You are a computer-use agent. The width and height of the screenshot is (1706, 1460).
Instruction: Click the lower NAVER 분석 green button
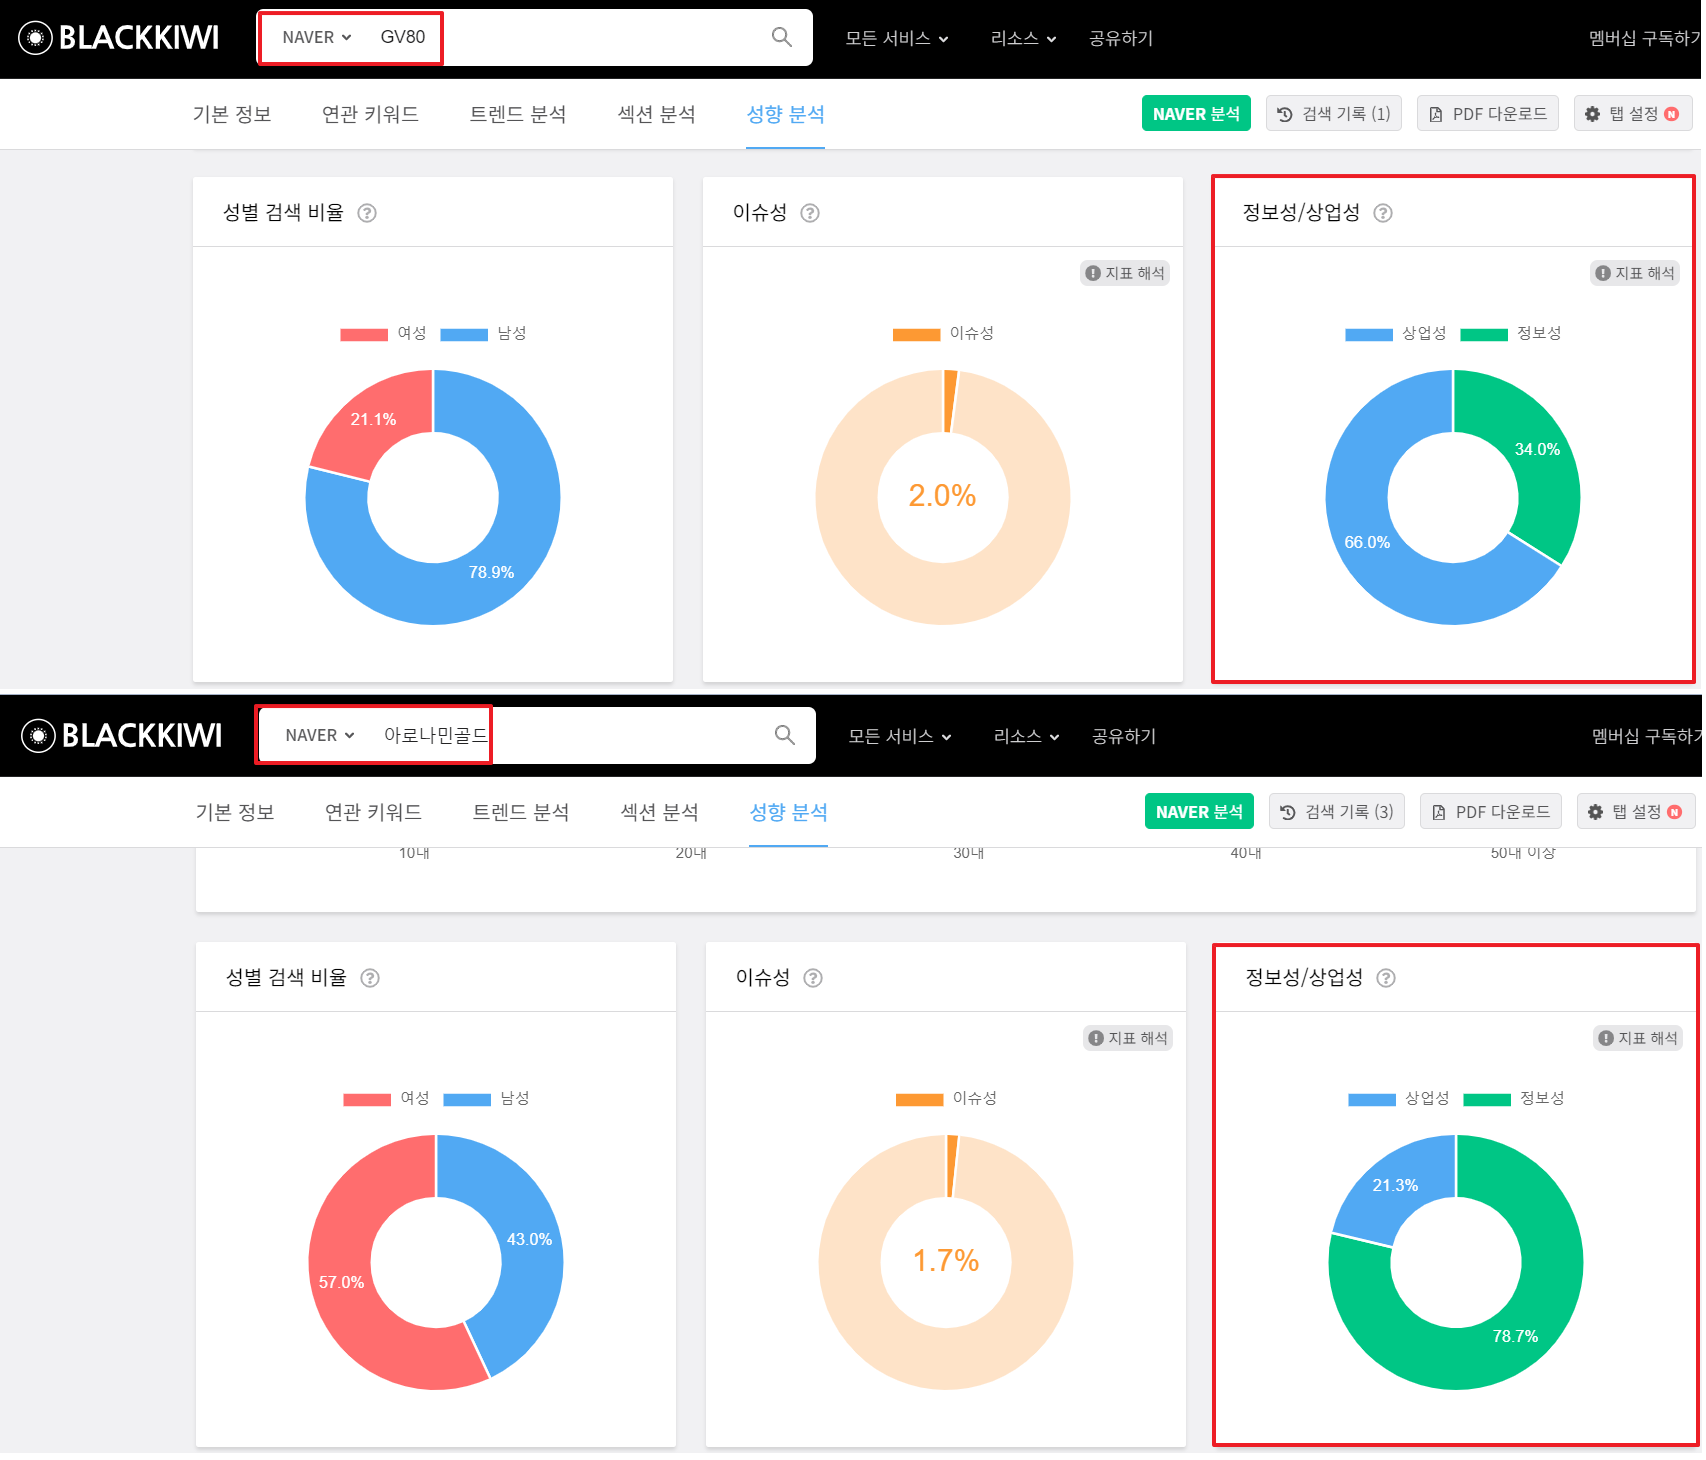[x=1199, y=812]
